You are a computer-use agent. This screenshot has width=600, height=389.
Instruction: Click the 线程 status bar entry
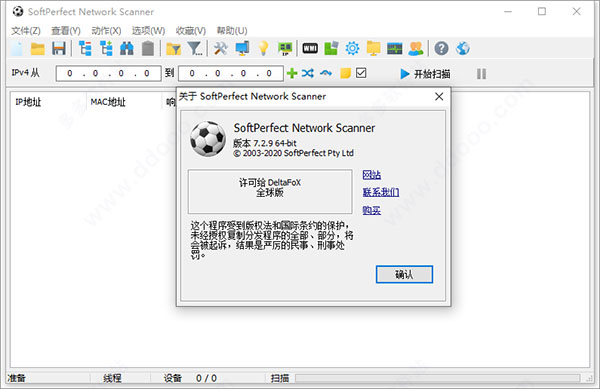(x=112, y=378)
